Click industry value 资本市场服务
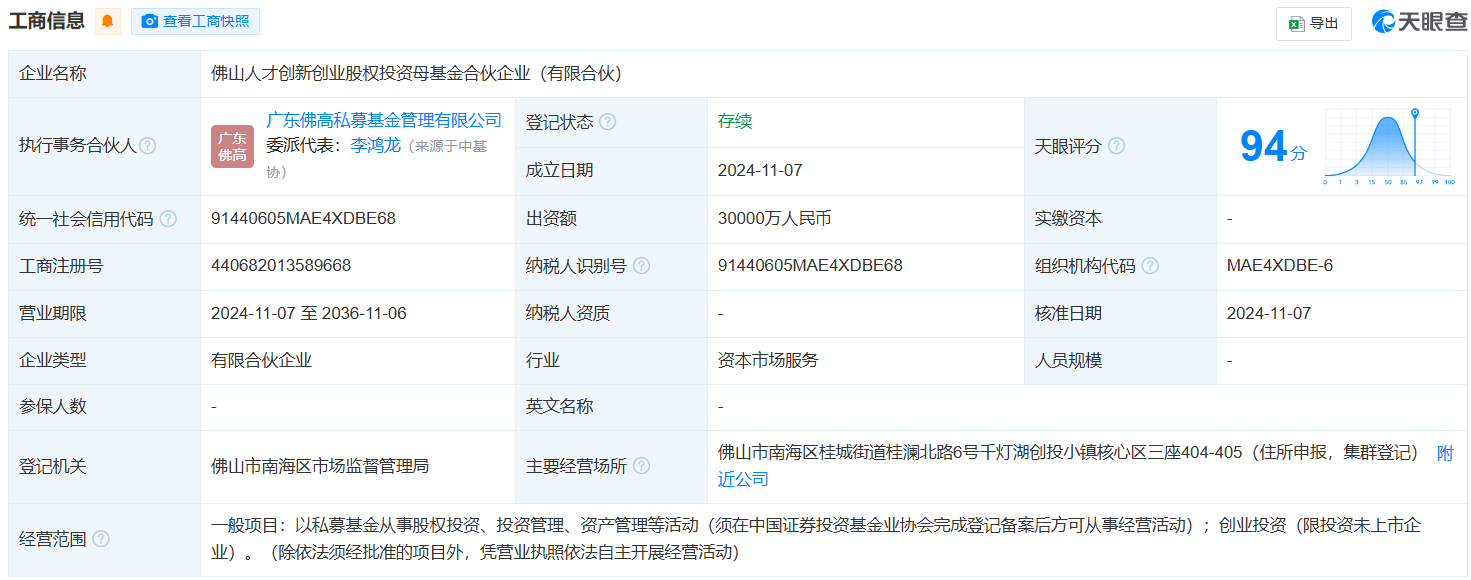1471x580 pixels. click(x=768, y=361)
